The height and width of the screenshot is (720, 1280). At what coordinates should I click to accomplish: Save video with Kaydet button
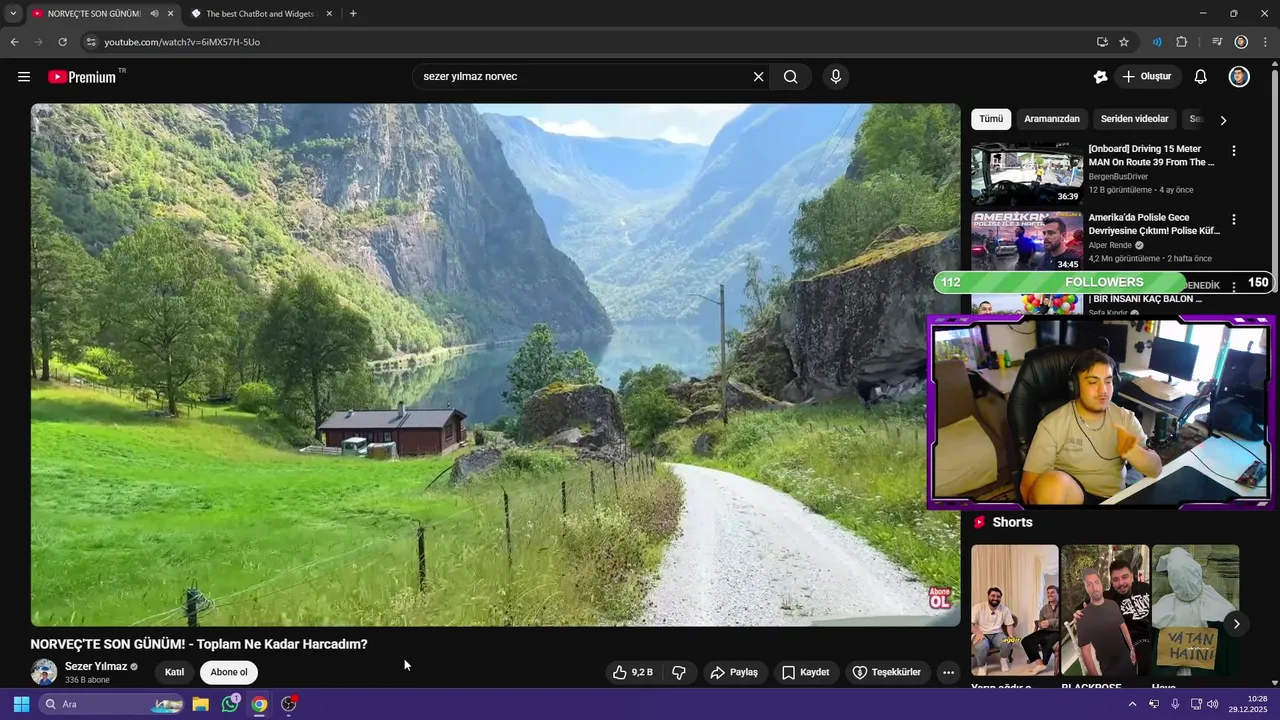coord(806,672)
